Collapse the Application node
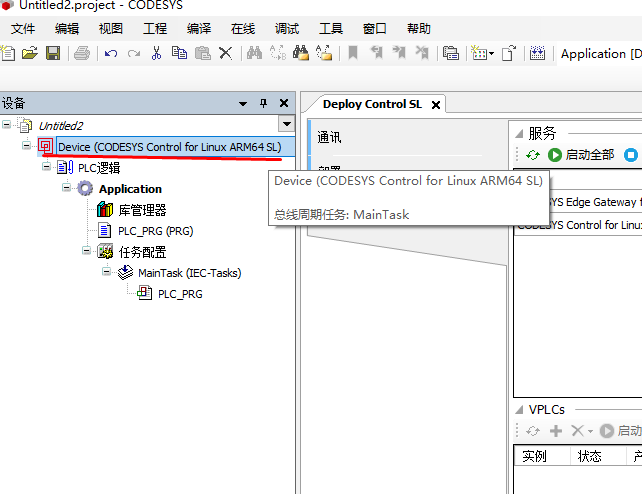Image resolution: width=642 pixels, height=494 pixels. click(x=66, y=187)
